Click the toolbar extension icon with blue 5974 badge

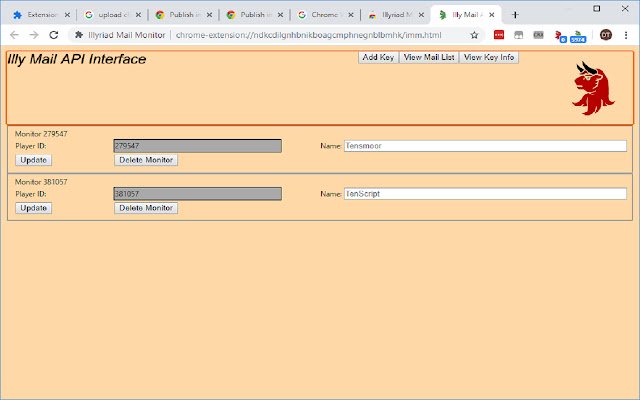click(x=578, y=36)
